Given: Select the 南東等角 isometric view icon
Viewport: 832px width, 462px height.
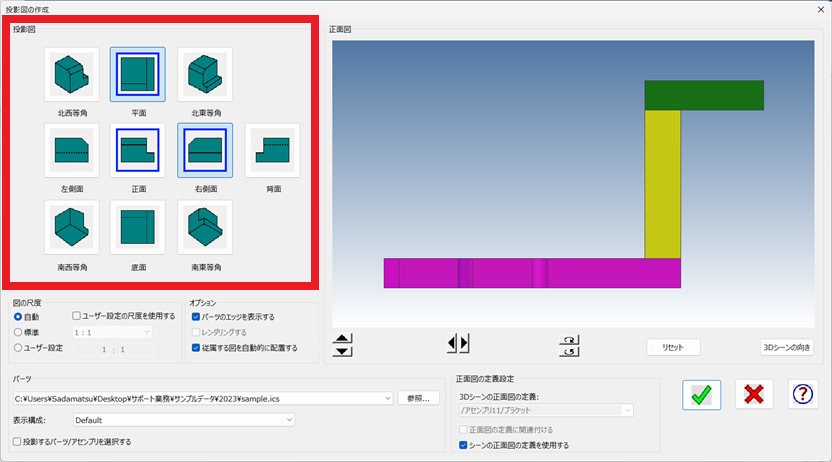Looking at the screenshot, I should [x=205, y=228].
